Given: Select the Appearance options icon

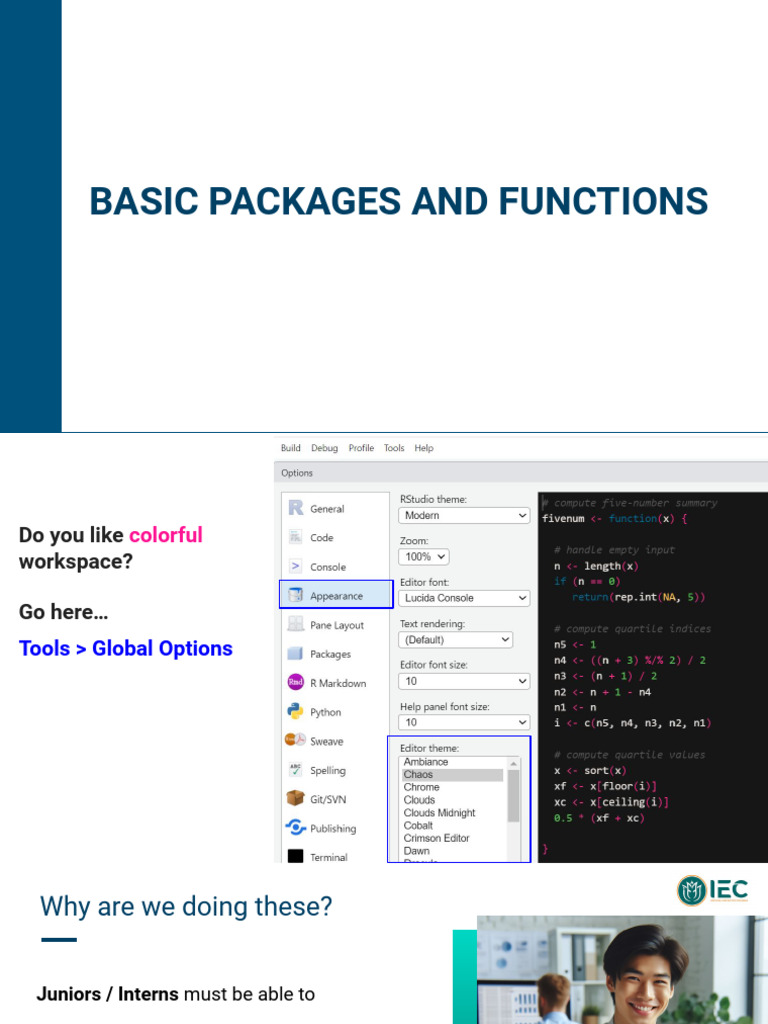Looking at the screenshot, I should click(x=296, y=595).
